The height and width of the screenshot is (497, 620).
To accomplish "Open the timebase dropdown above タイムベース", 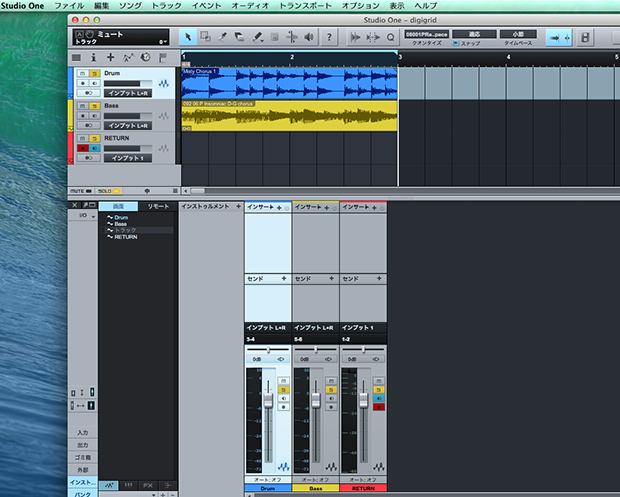I will pyautogui.click(x=518, y=34).
